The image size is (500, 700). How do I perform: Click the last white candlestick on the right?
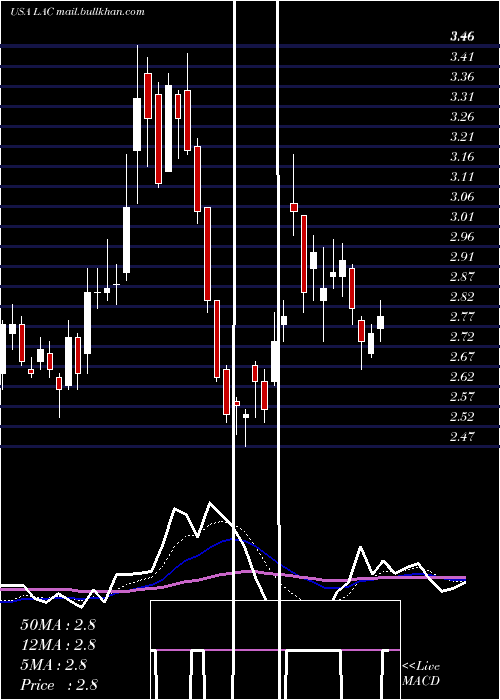(x=380, y=322)
